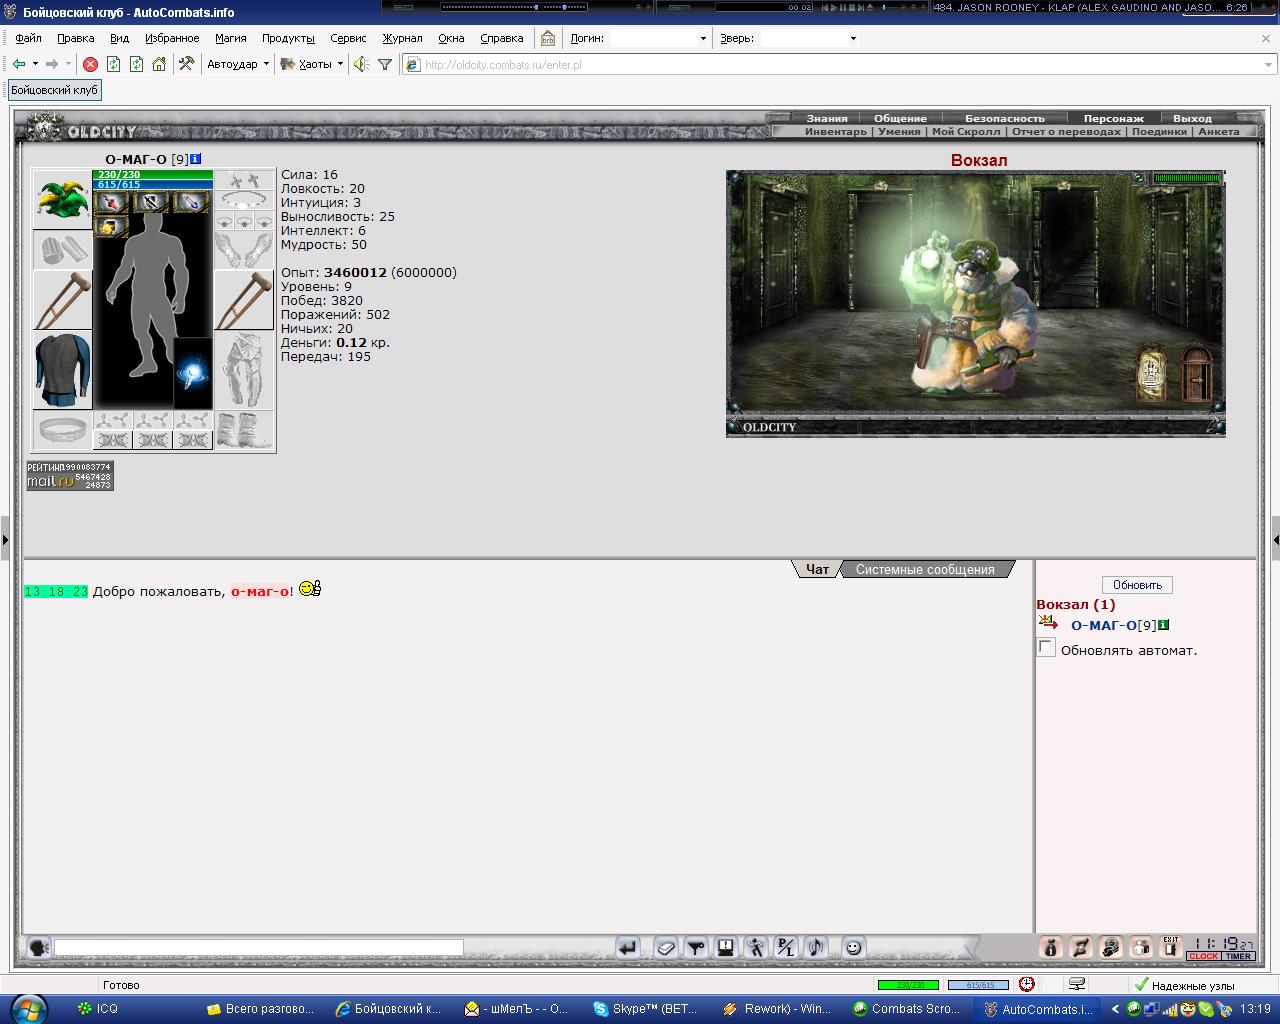Click the private message arrow beside О-МАГ-О
This screenshot has width=1280, height=1024.
pyautogui.click(x=1048, y=623)
